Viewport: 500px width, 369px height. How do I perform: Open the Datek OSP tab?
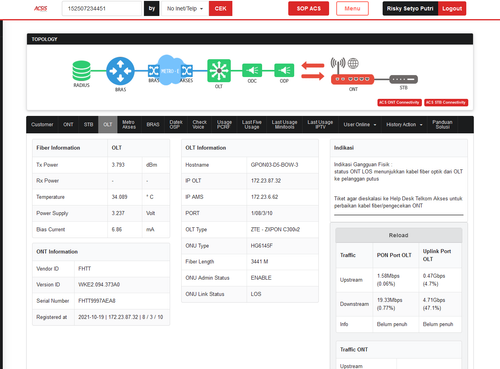(176, 125)
